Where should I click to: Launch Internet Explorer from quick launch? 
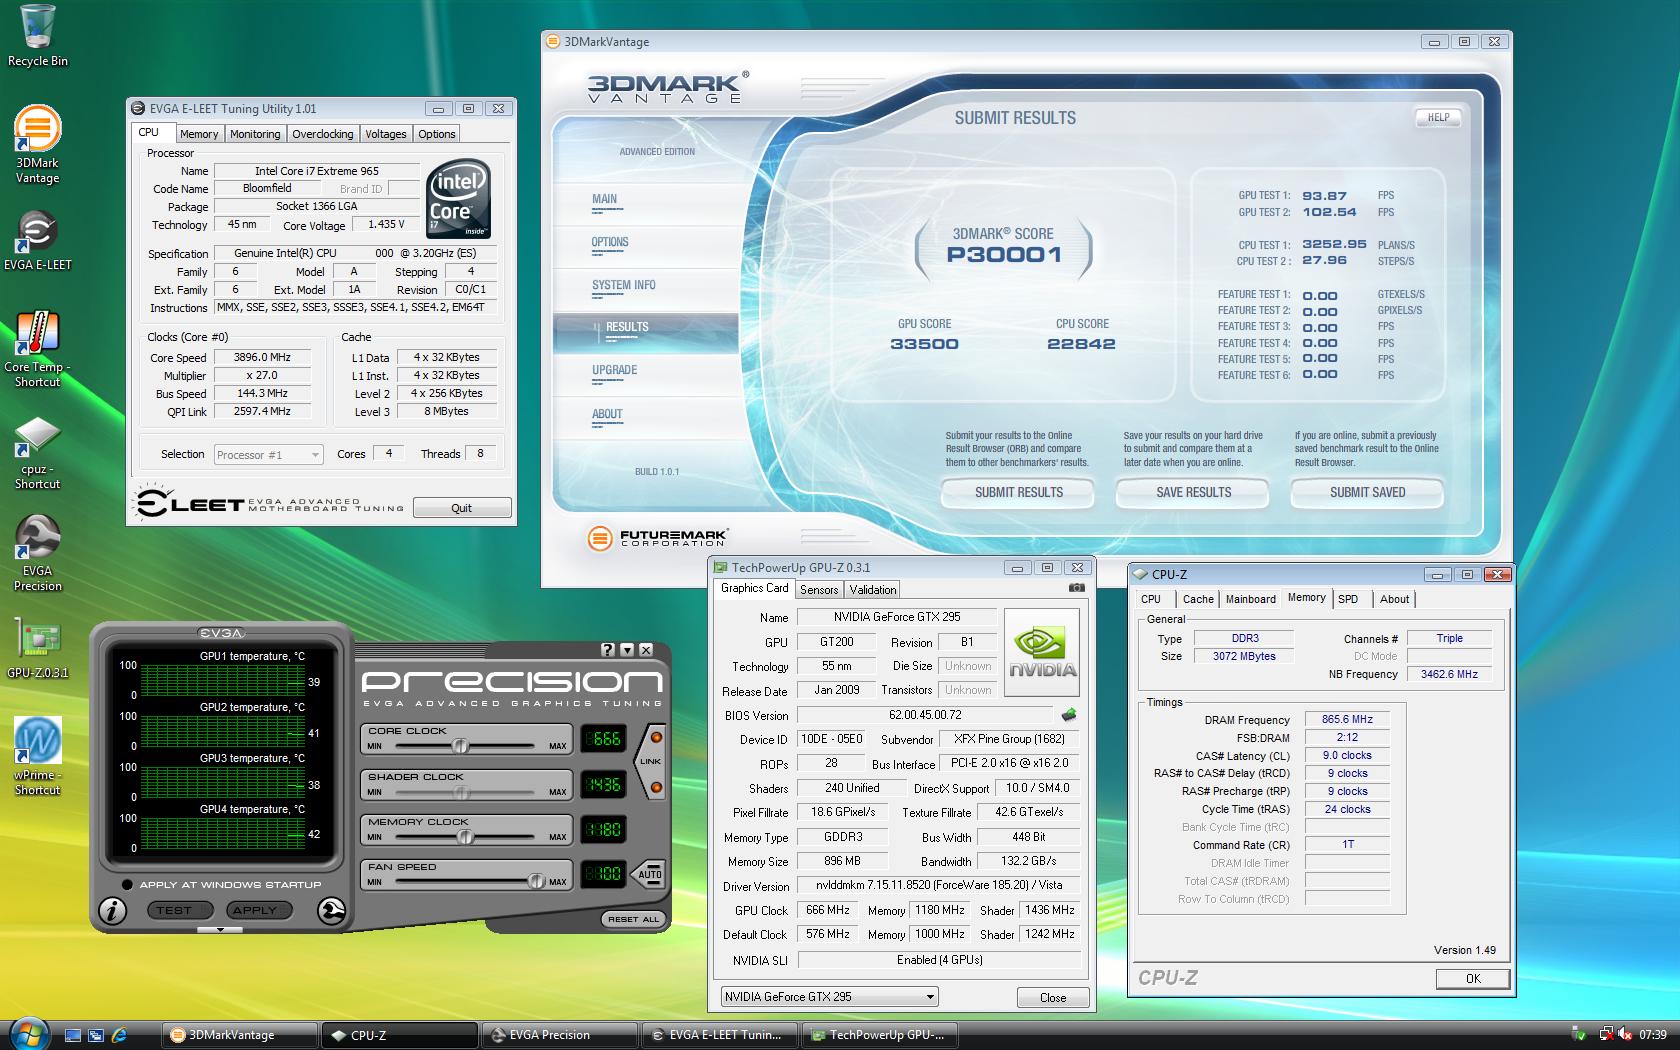(x=120, y=1035)
